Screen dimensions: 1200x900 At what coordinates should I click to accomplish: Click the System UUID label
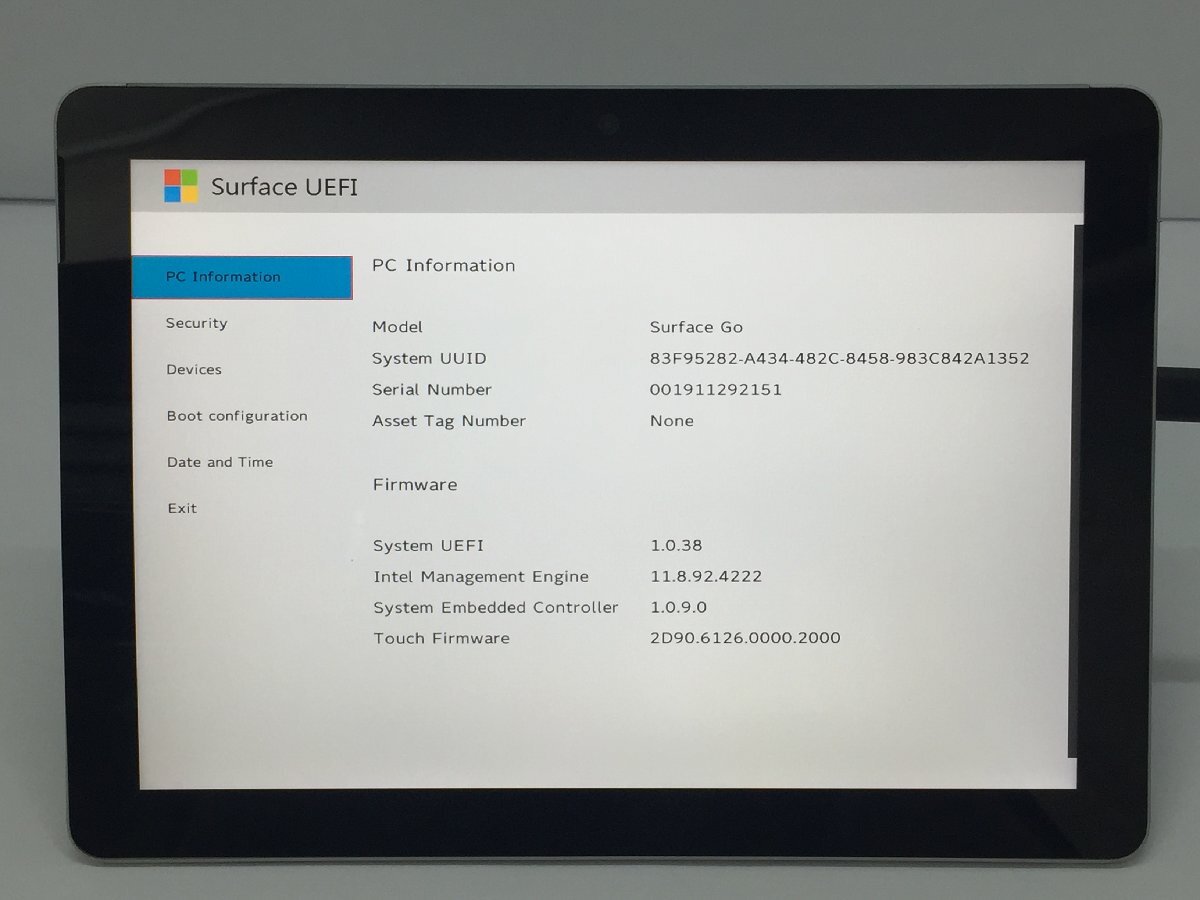coord(429,358)
